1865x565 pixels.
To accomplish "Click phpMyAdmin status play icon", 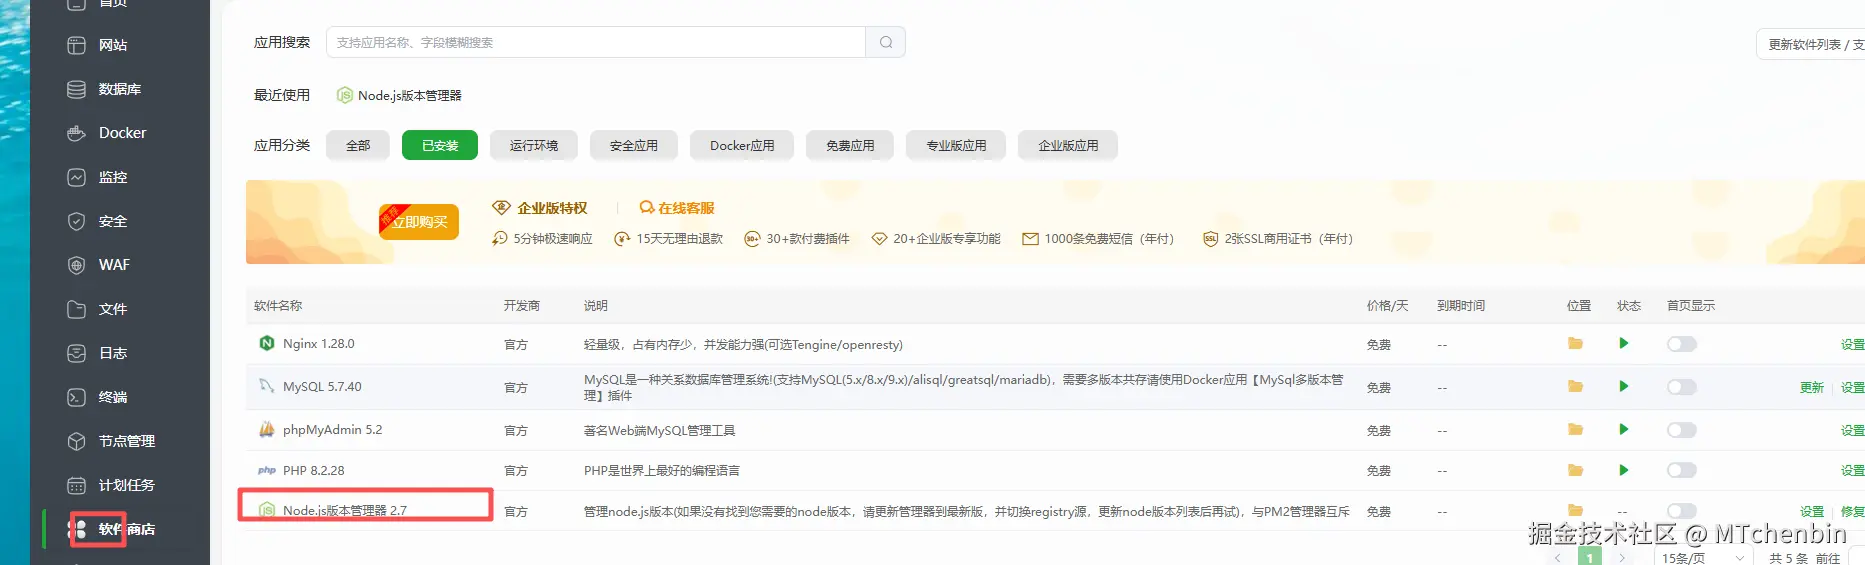I will pyautogui.click(x=1623, y=429).
